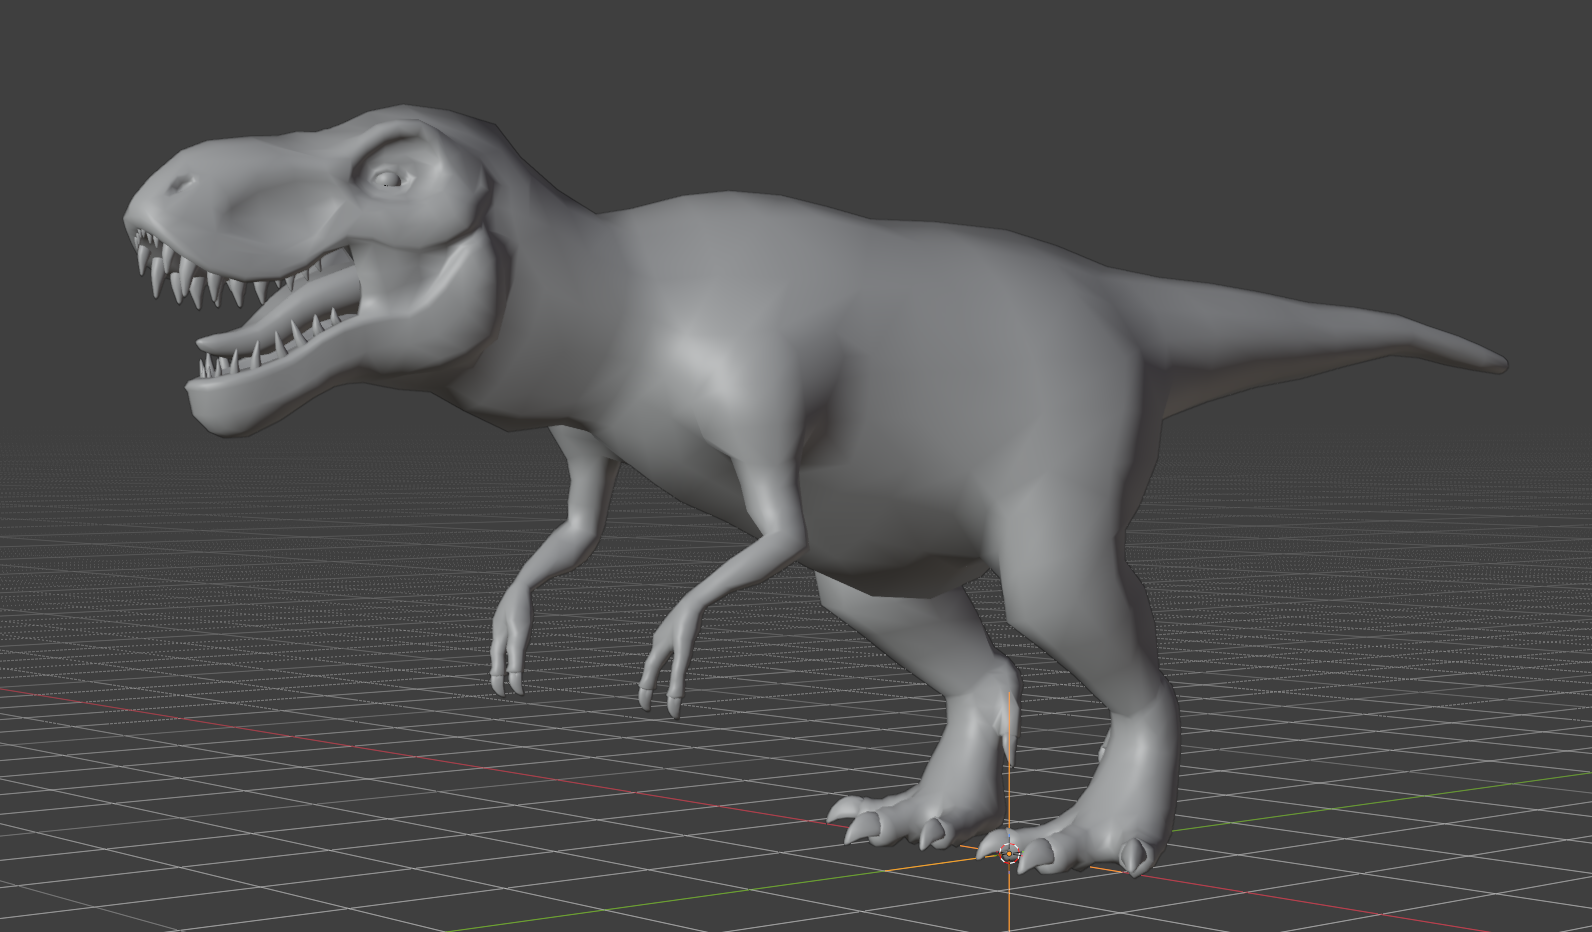Click the 3D cursor at the origin

1009,854
